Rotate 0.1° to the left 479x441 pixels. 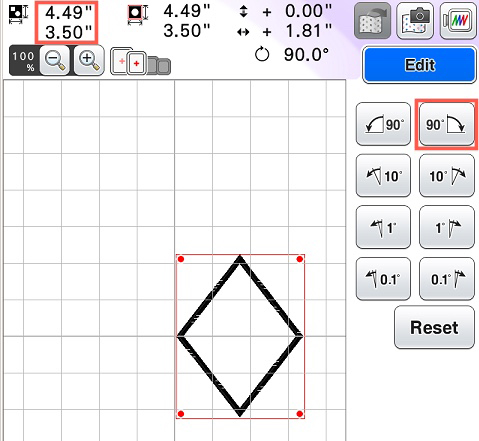click(x=383, y=279)
